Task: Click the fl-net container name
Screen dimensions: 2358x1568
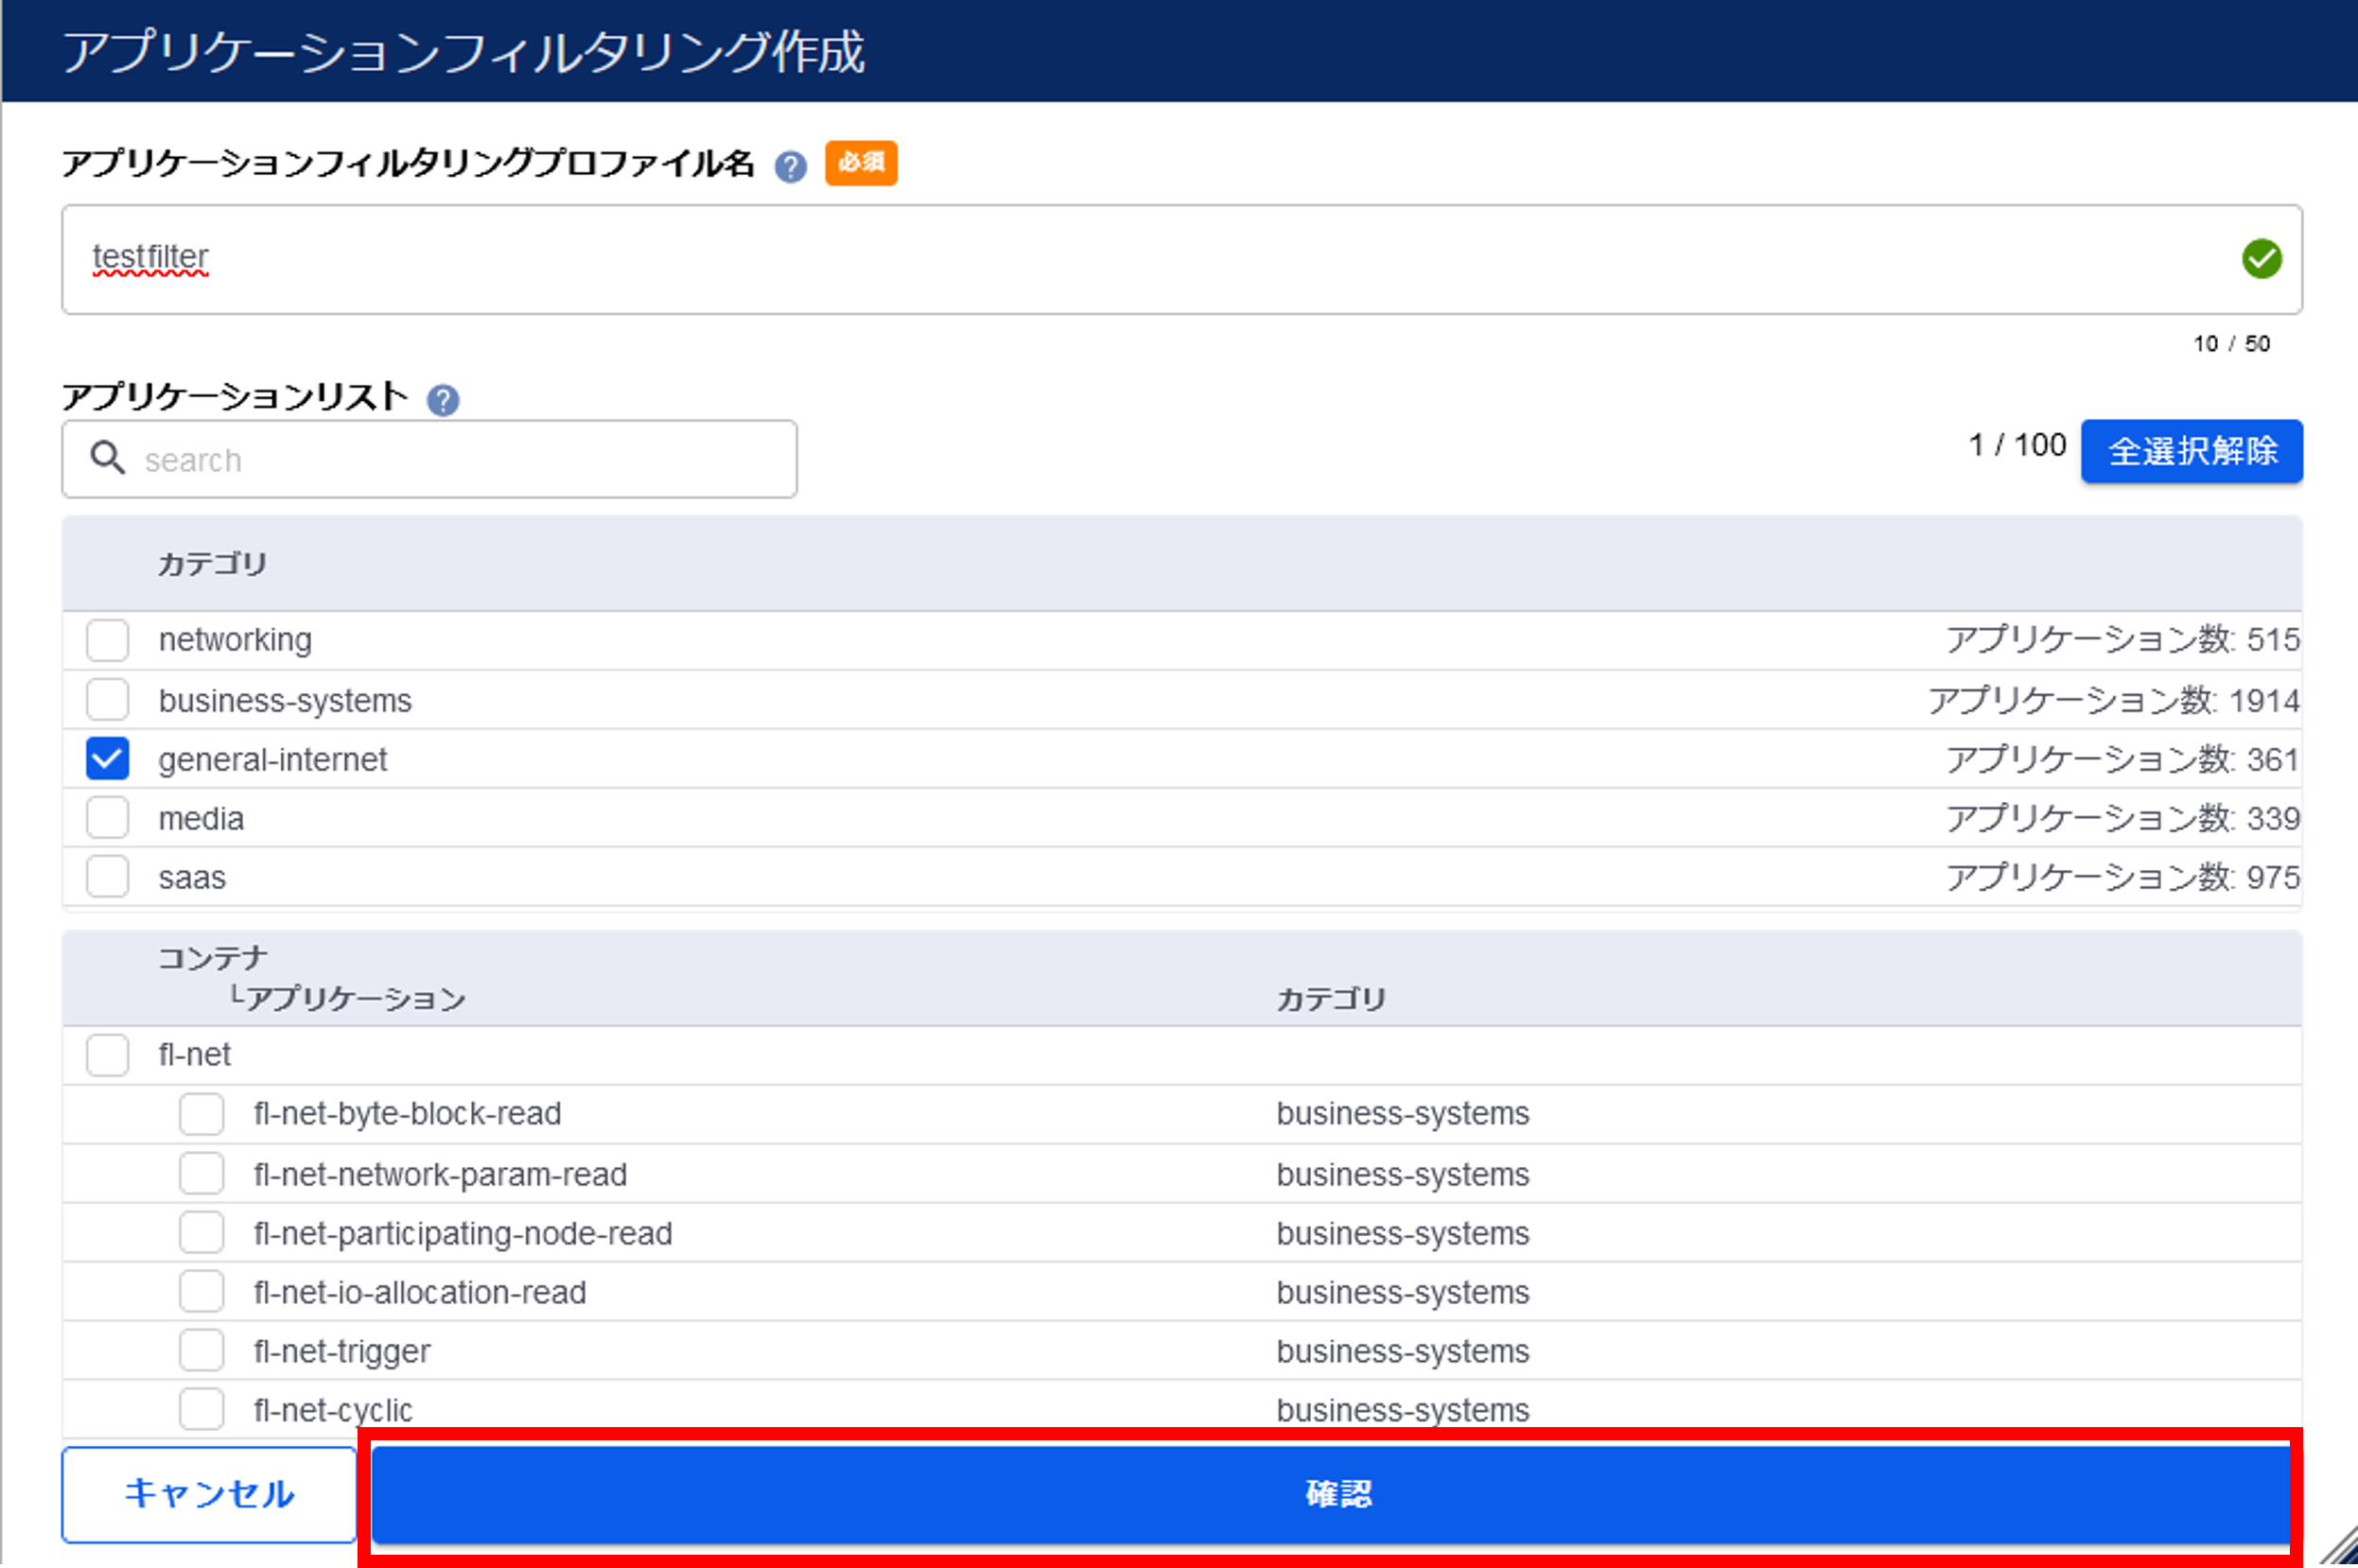Action: click(194, 1055)
